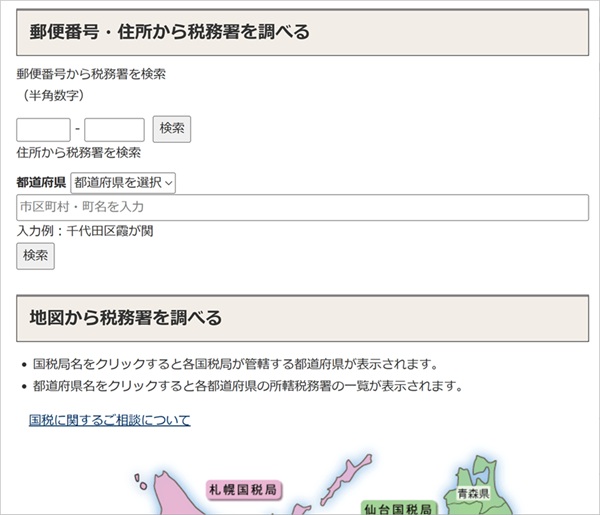Open the 都道府県を選択 prefecture dropdown
Image resolution: width=600 pixels, height=515 pixels.
(x=123, y=183)
